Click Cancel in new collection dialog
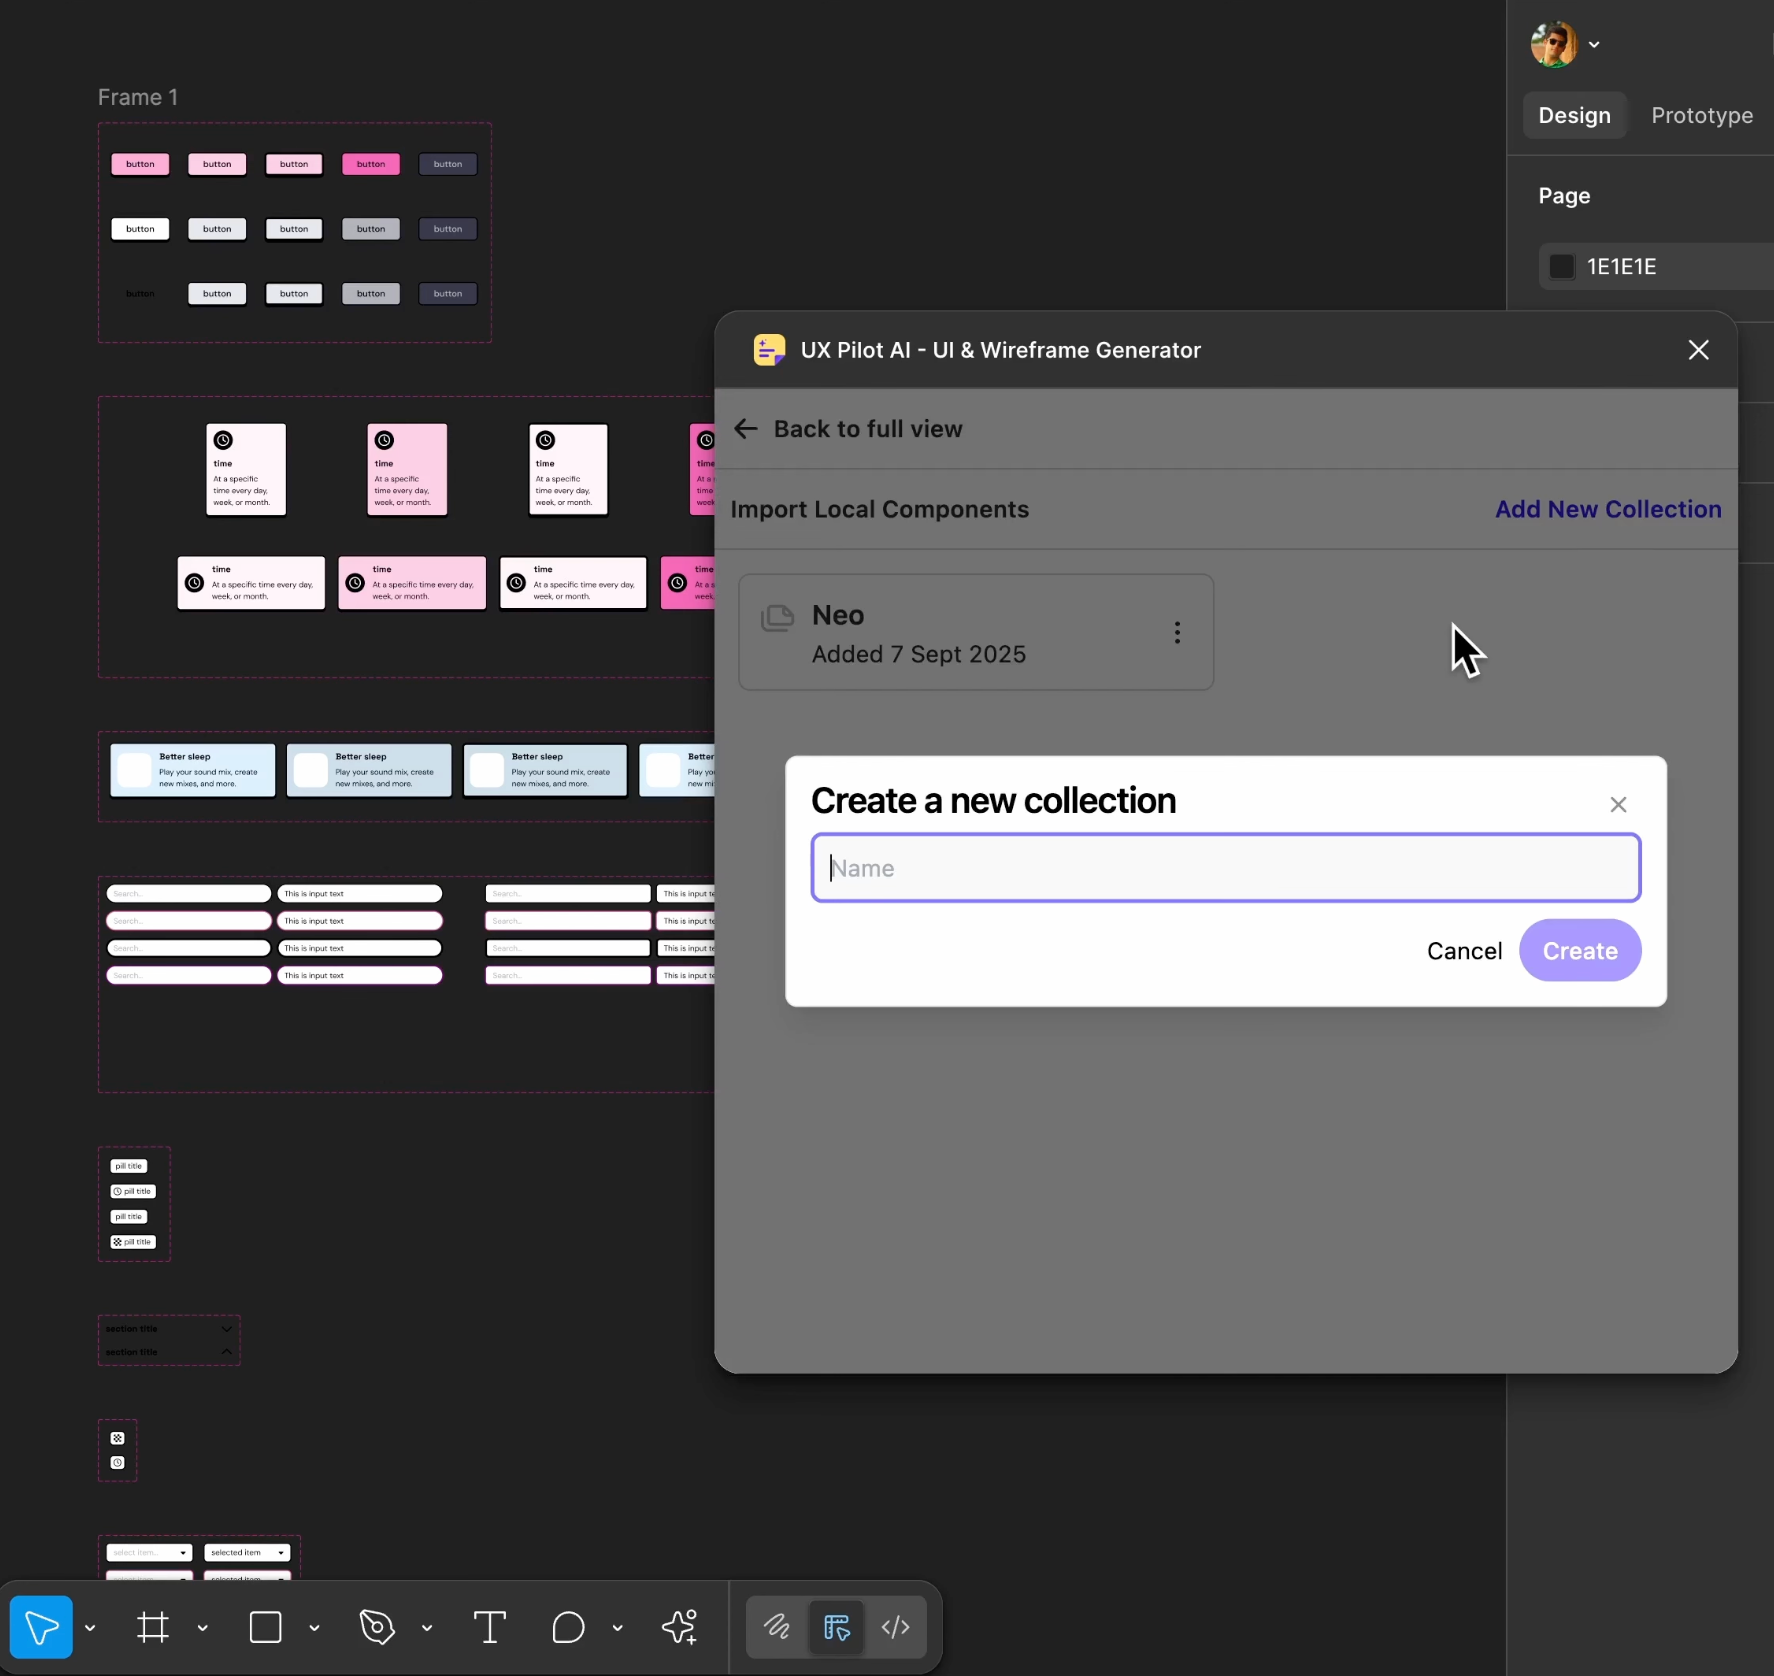 pos(1464,950)
